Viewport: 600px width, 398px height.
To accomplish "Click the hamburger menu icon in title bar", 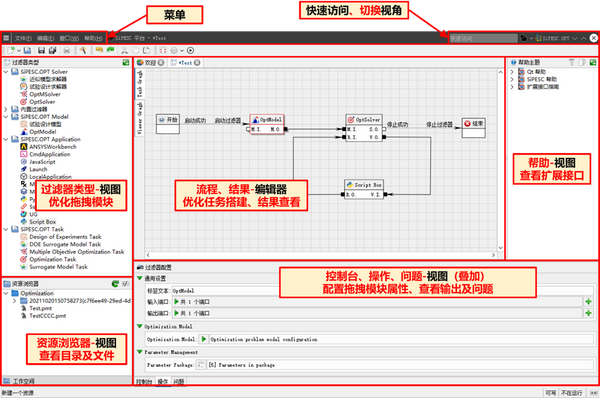I will (x=6, y=38).
